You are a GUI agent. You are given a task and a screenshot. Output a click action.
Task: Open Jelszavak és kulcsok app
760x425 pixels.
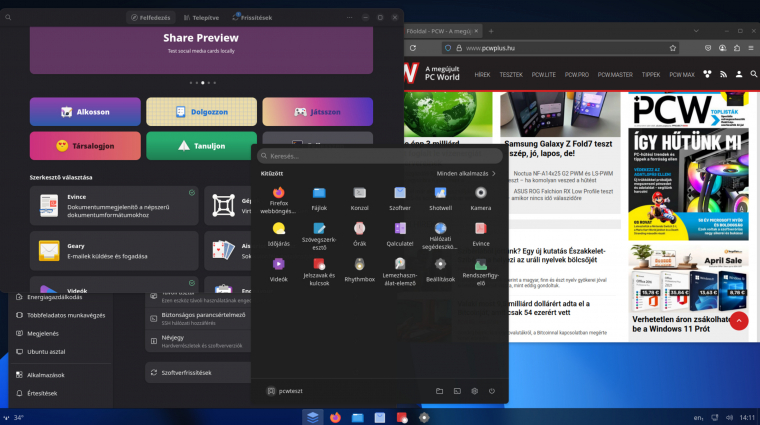tap(319, 272)
